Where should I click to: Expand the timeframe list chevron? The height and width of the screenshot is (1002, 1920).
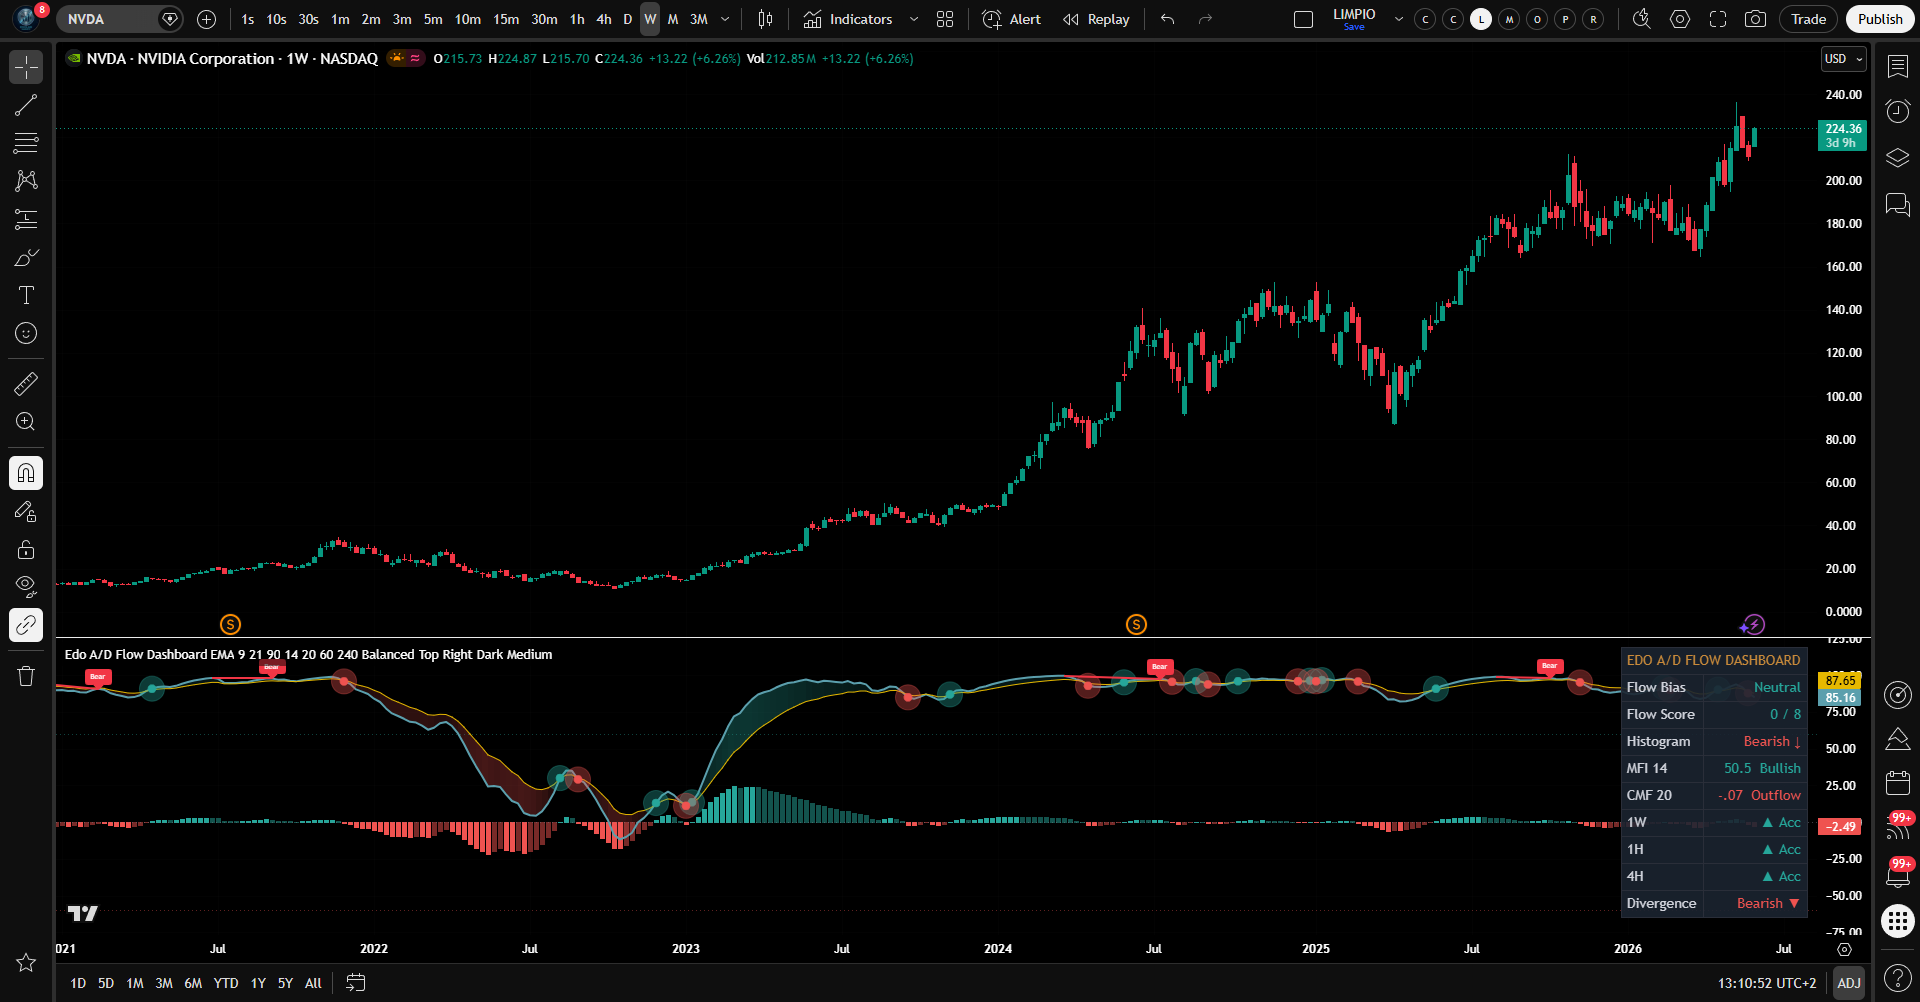(725, 19)
